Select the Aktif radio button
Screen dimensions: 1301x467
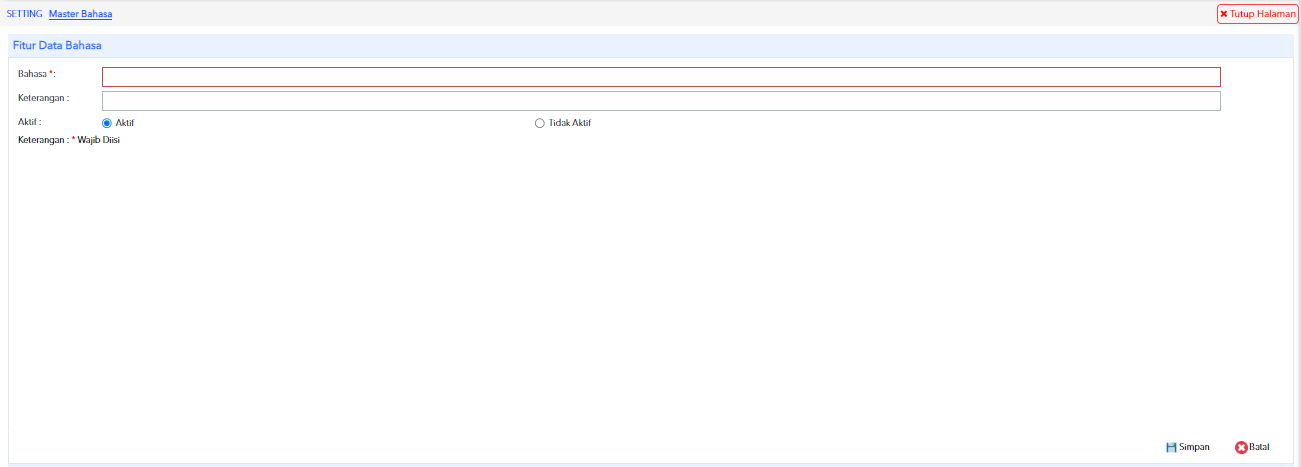[x=107, y=123]
